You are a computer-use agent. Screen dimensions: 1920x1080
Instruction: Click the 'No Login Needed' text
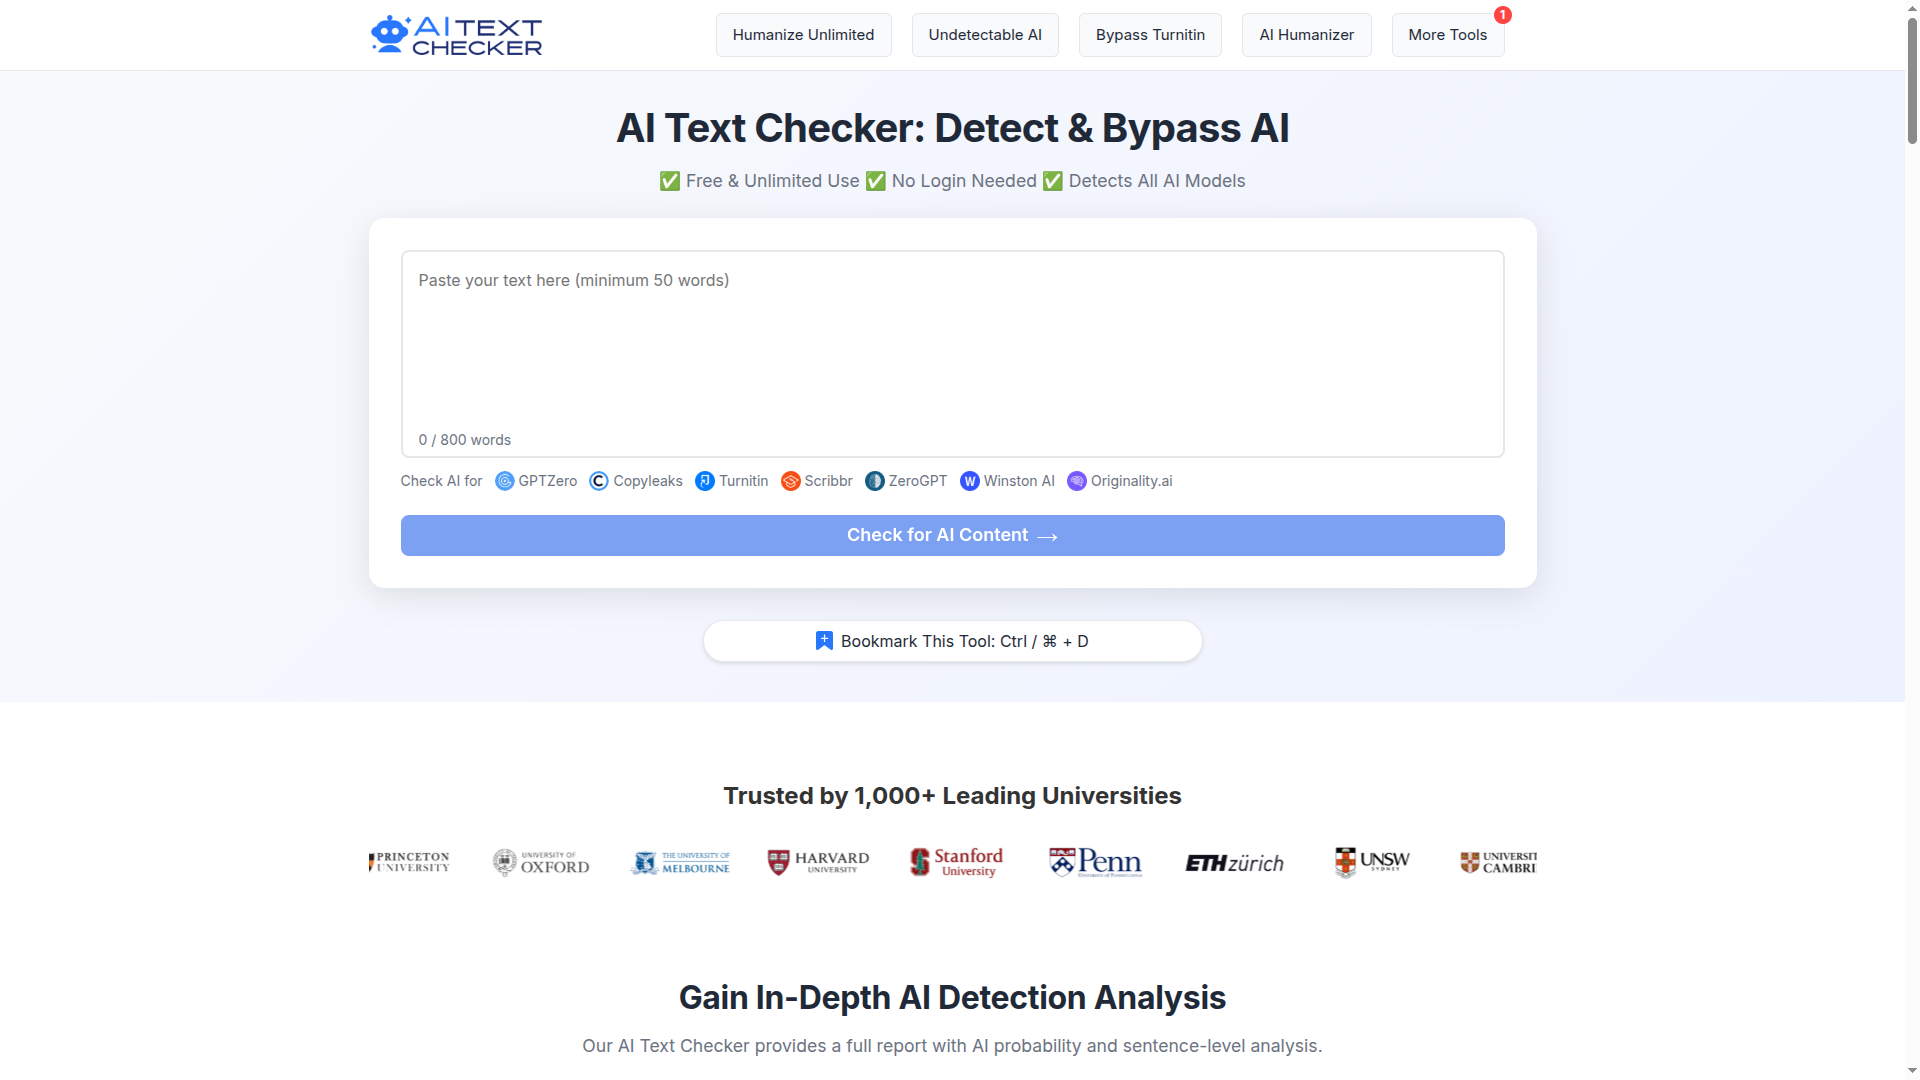tap(964, 181)
